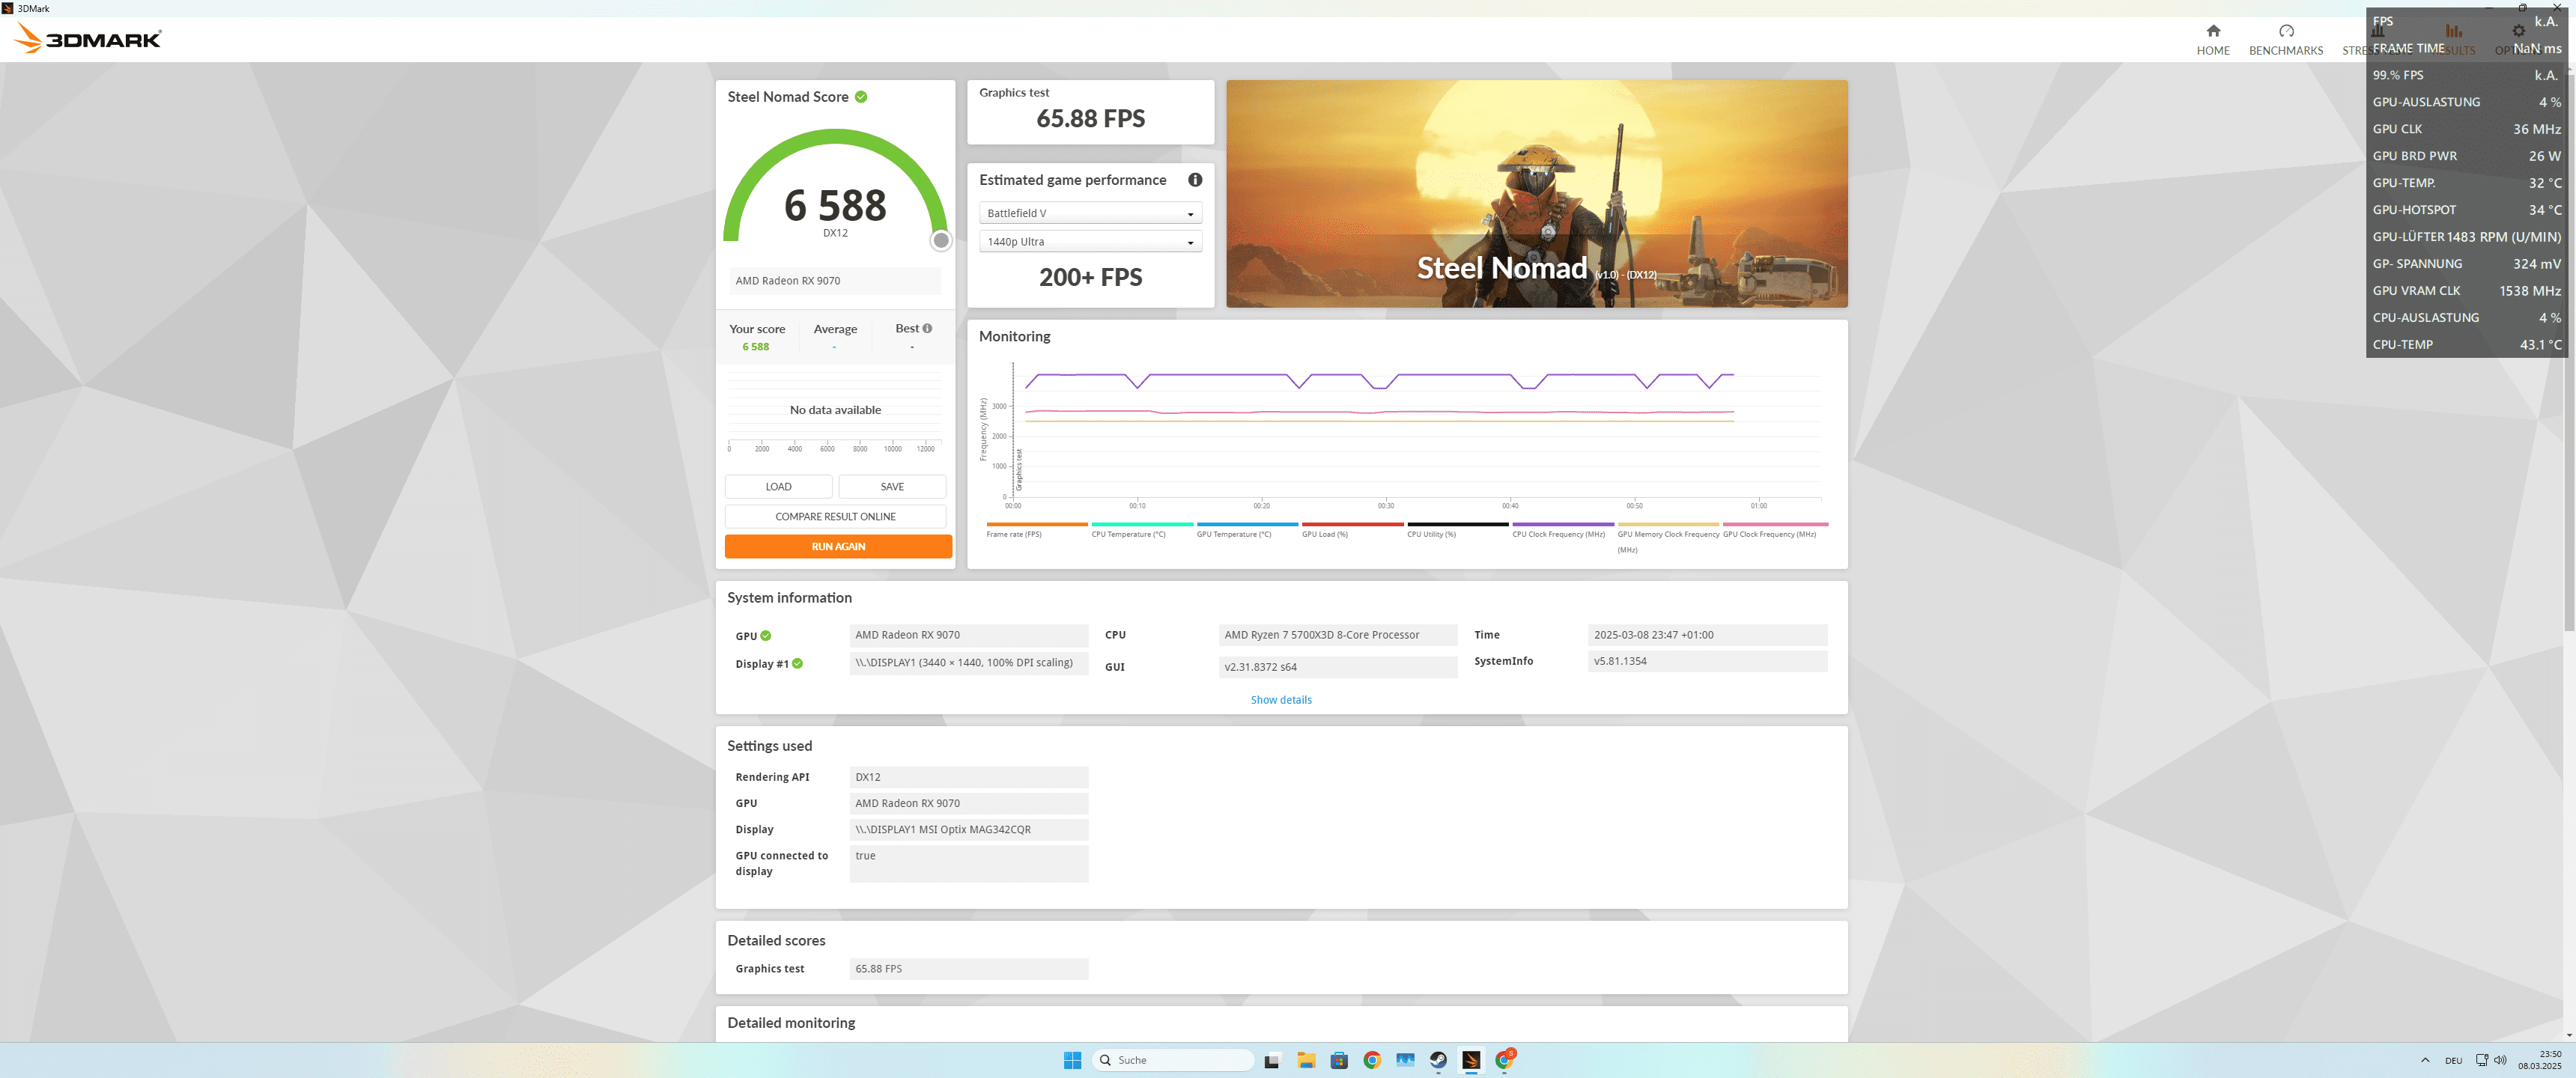
Task: Toggle the CPU Utility (%) legend
Action: coord(1457,530)
